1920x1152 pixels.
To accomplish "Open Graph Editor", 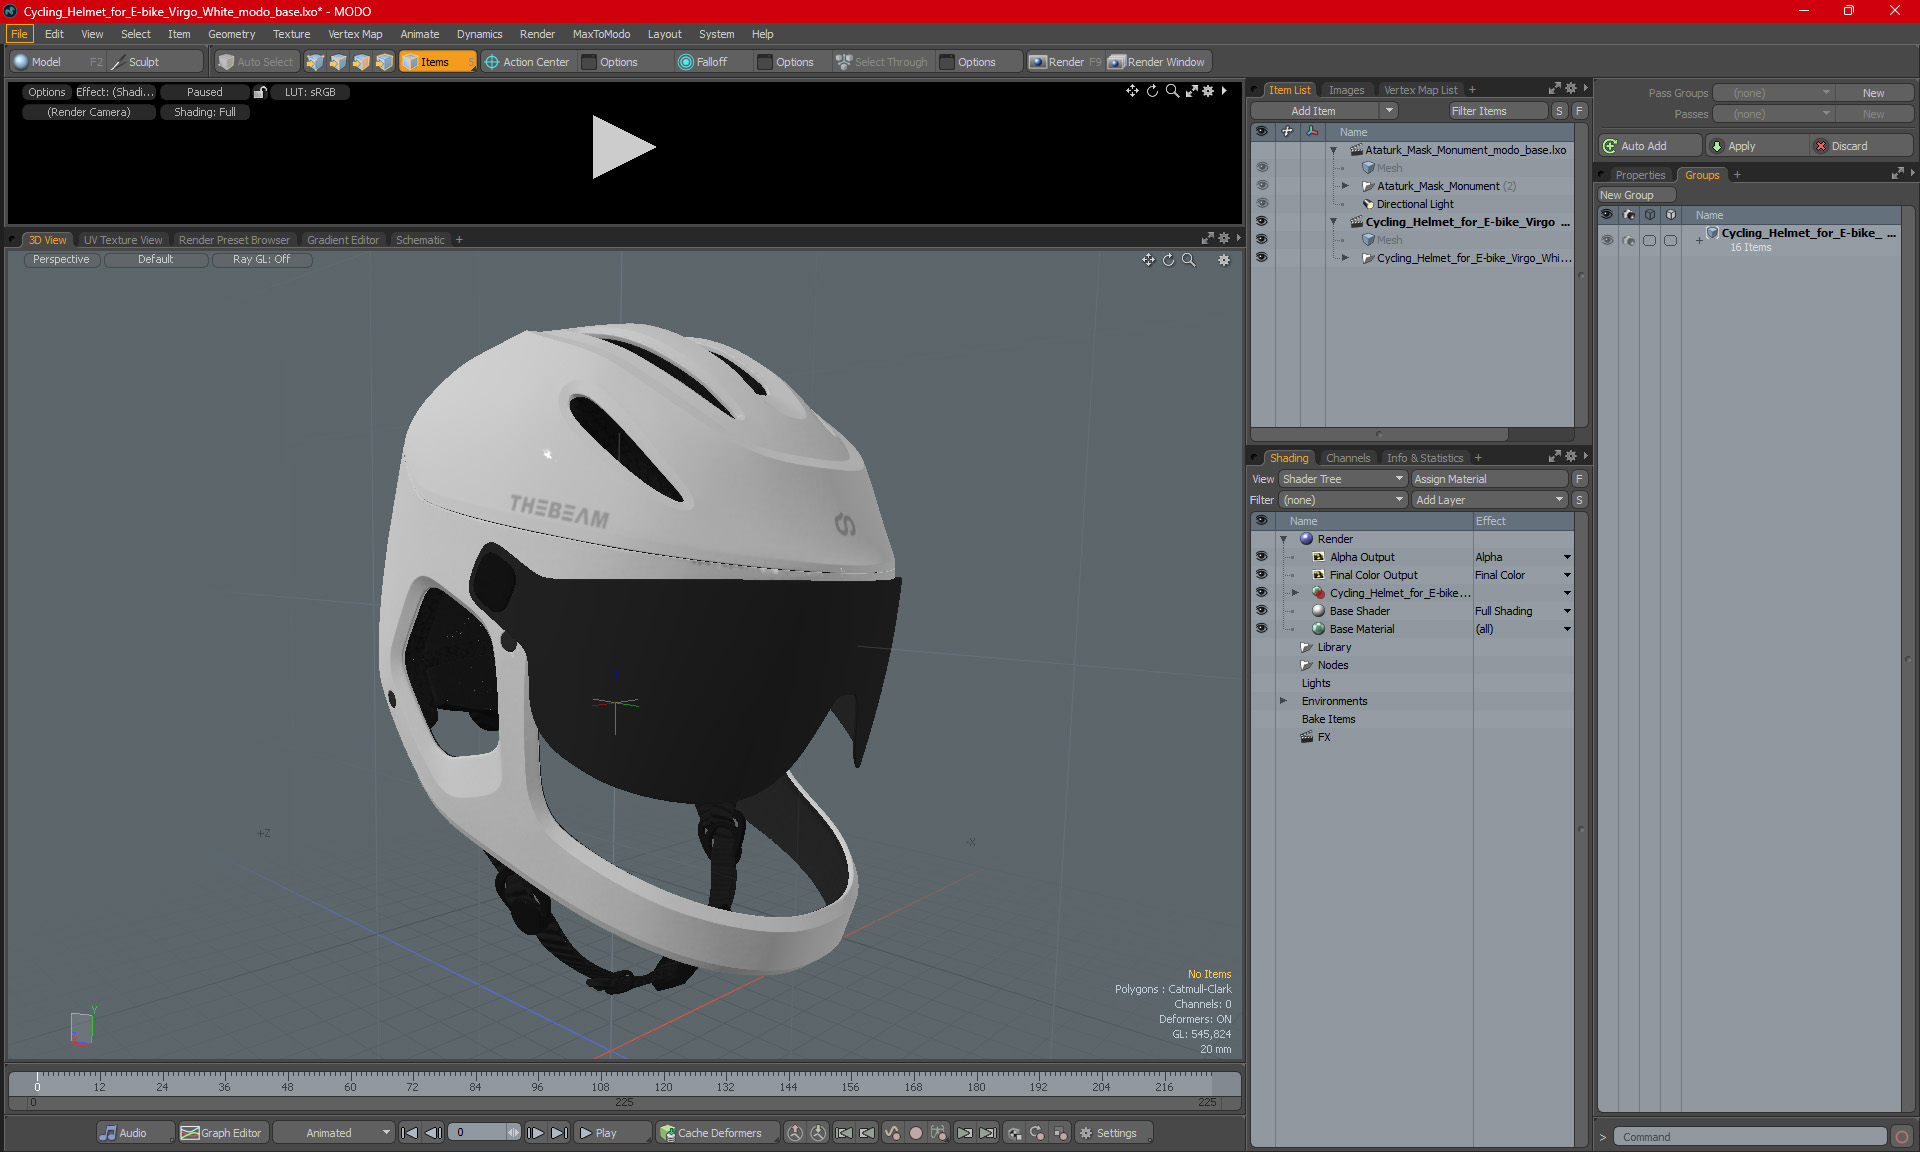I will click(x=221, y=1133).
